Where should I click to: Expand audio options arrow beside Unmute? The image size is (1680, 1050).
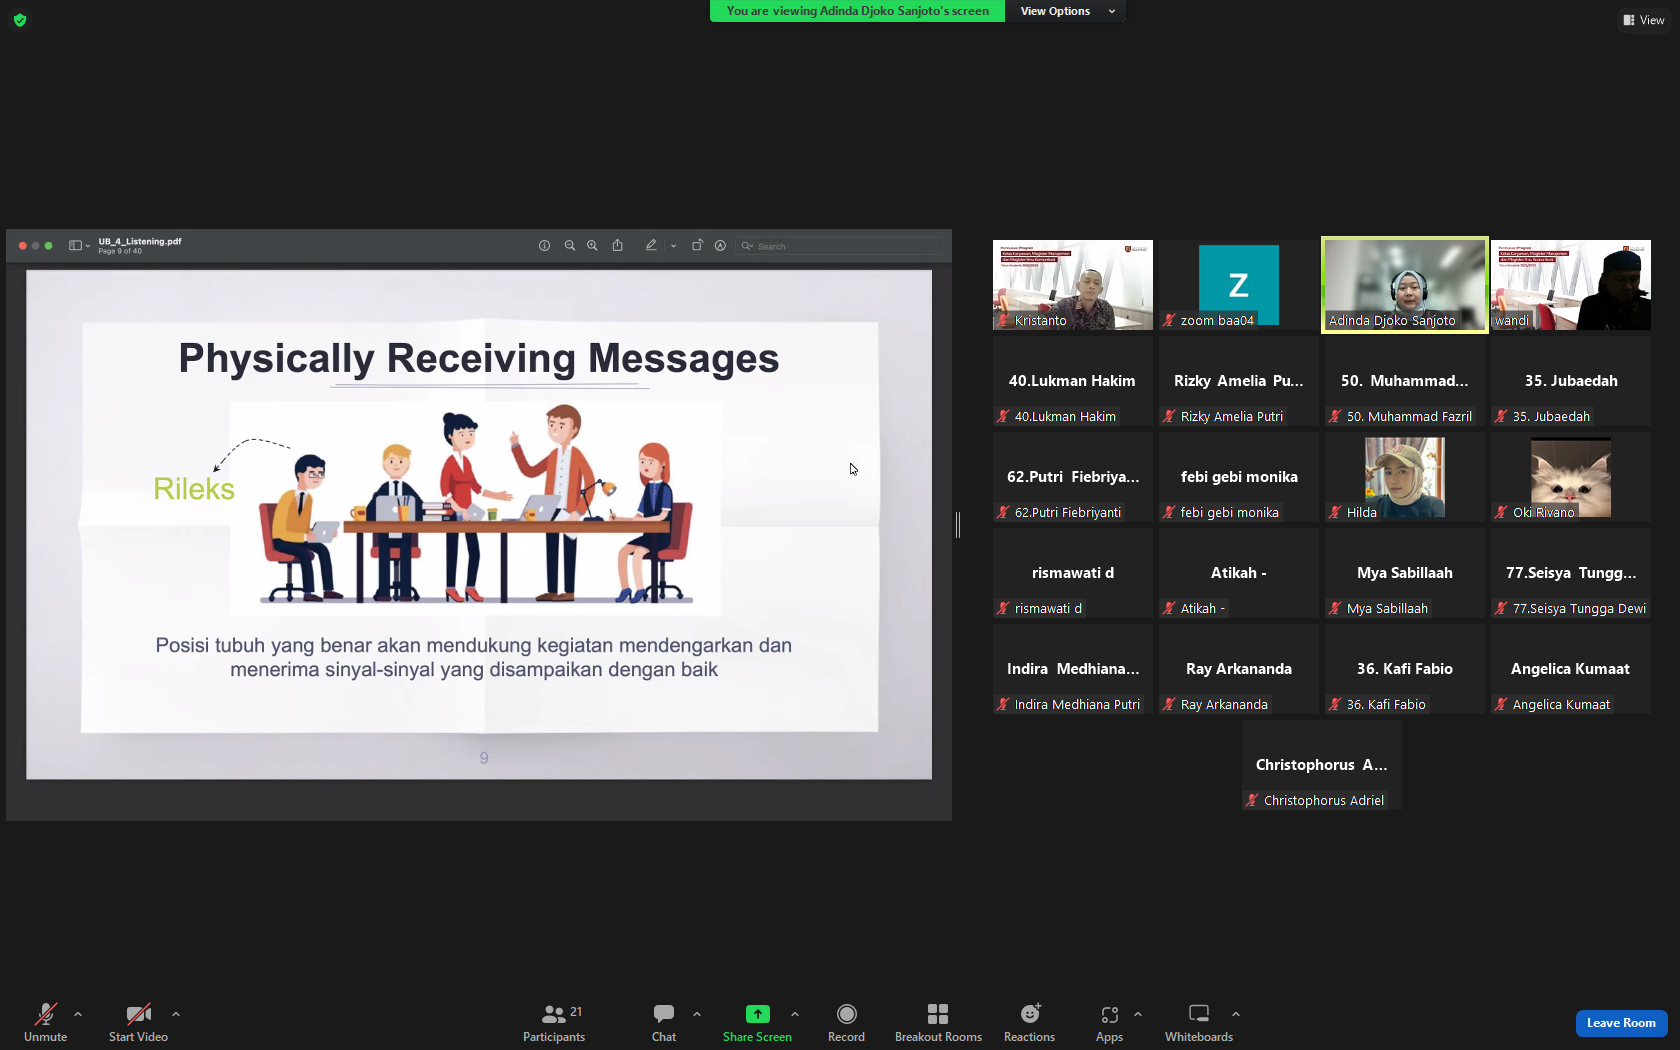[78, 1014]
